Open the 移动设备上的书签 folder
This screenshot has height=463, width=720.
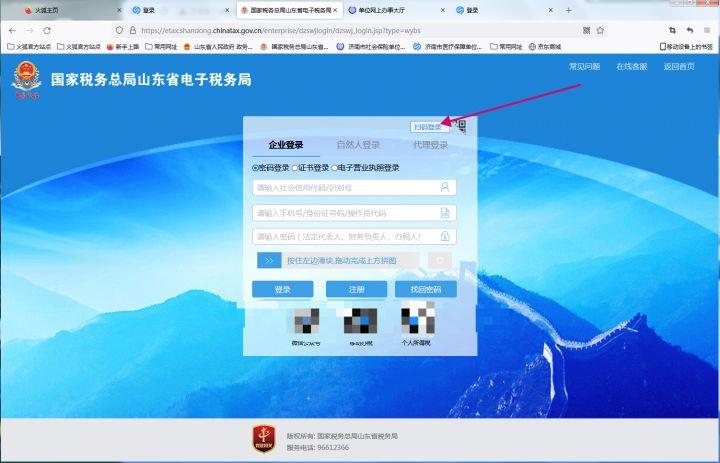(x=686, y=46)
